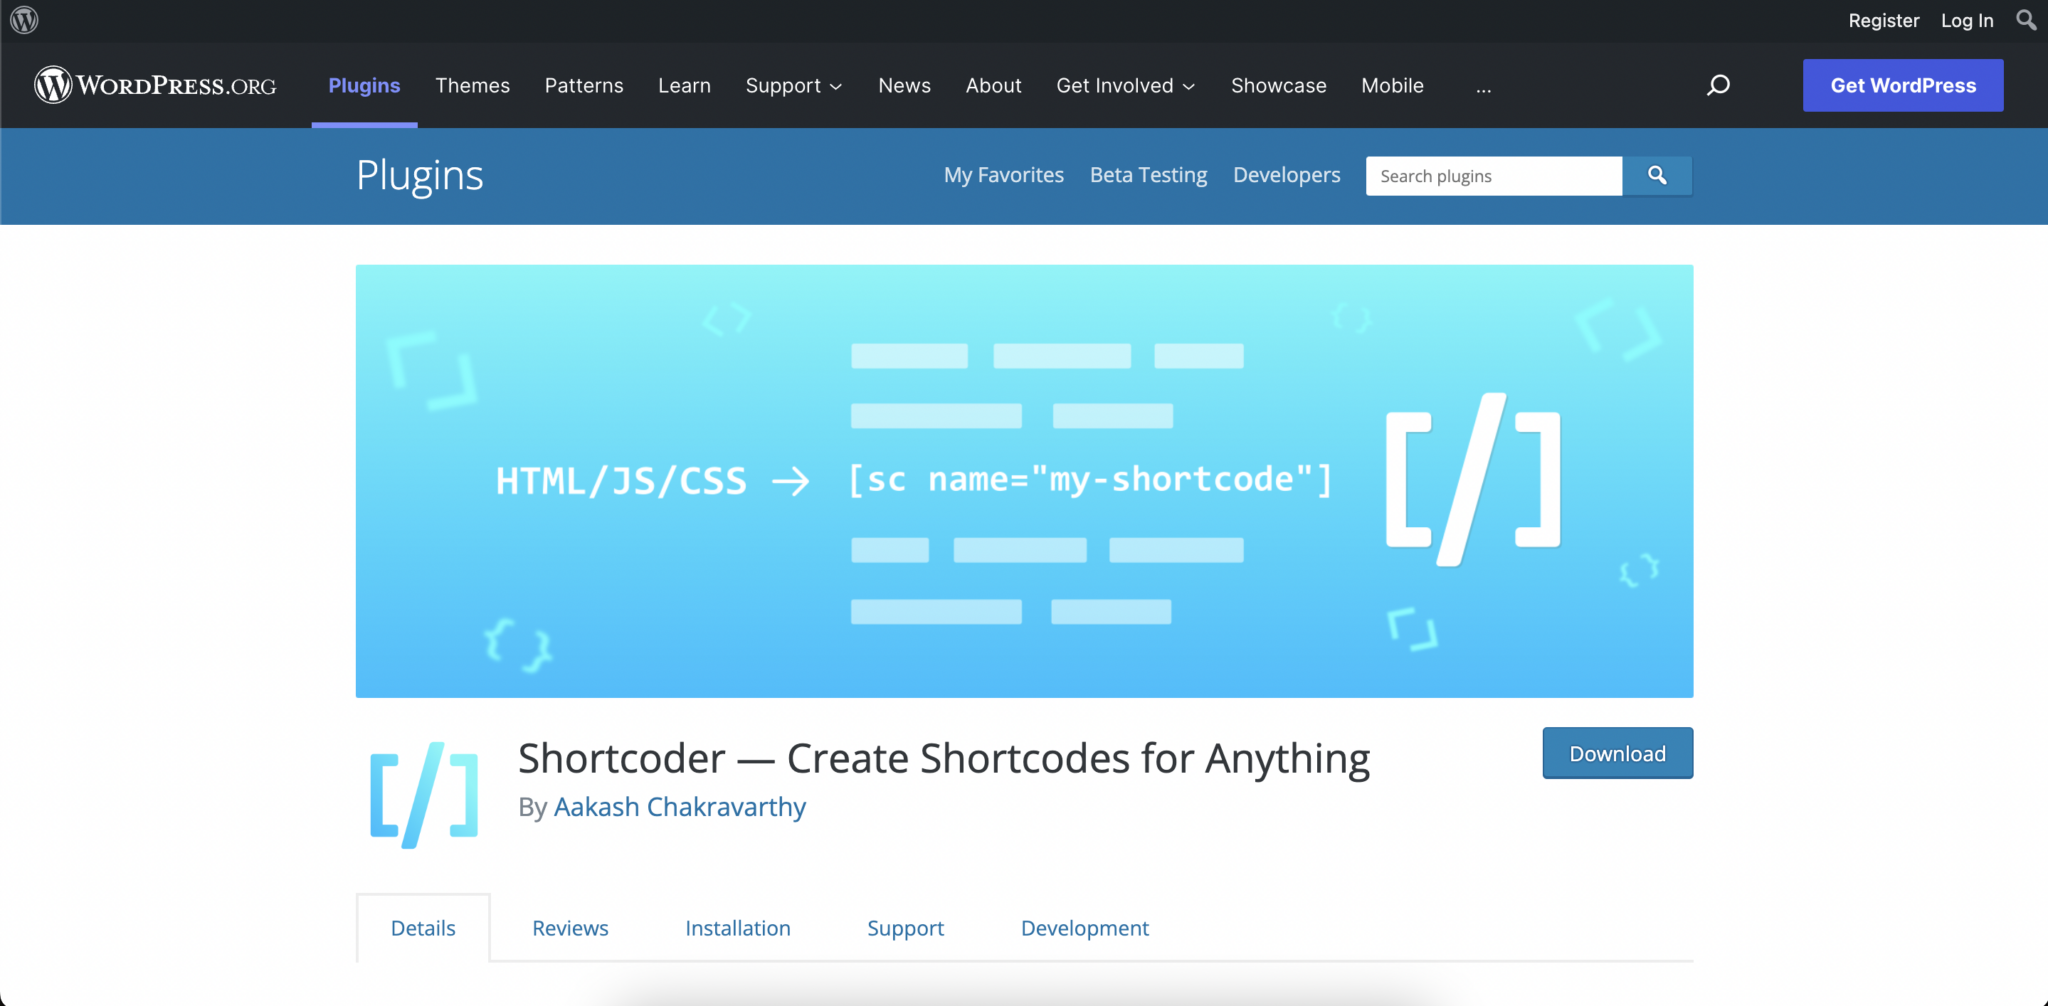Viewport: 2048px width, 1006px height.
Task: Switch to the Details tab
Action: point(423,928)
